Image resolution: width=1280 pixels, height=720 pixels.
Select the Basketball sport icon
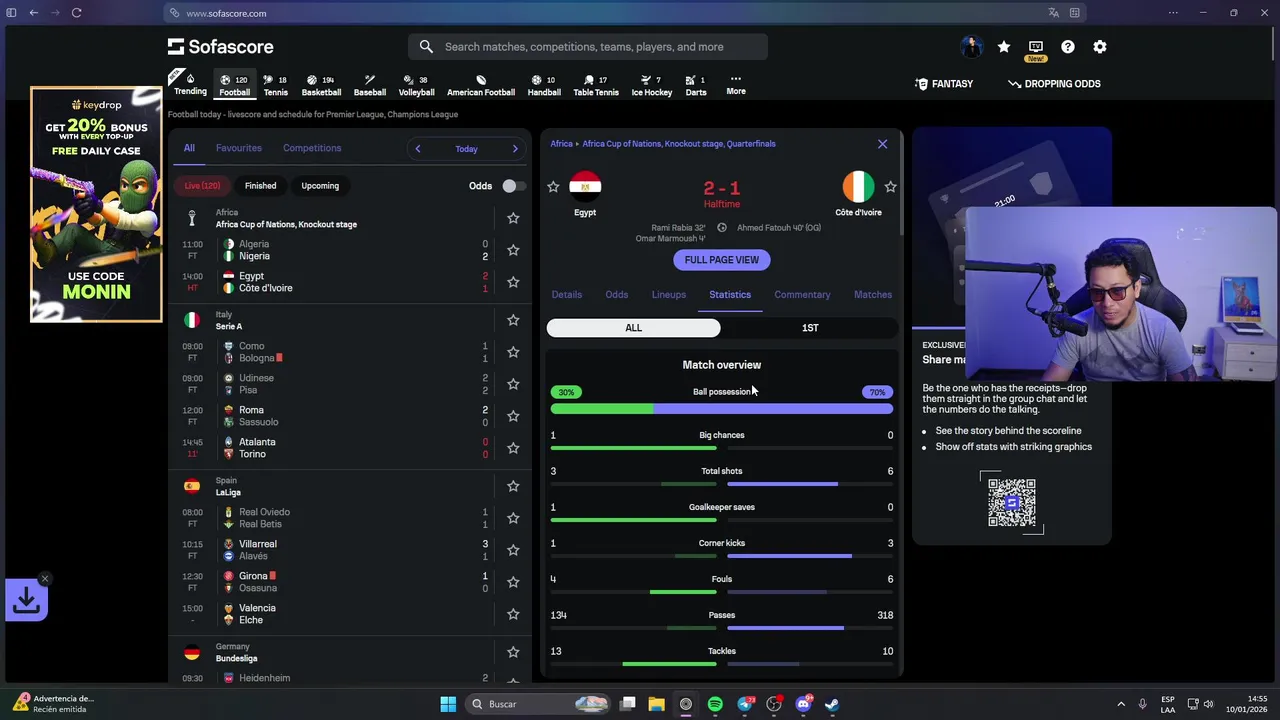(321, 85)
